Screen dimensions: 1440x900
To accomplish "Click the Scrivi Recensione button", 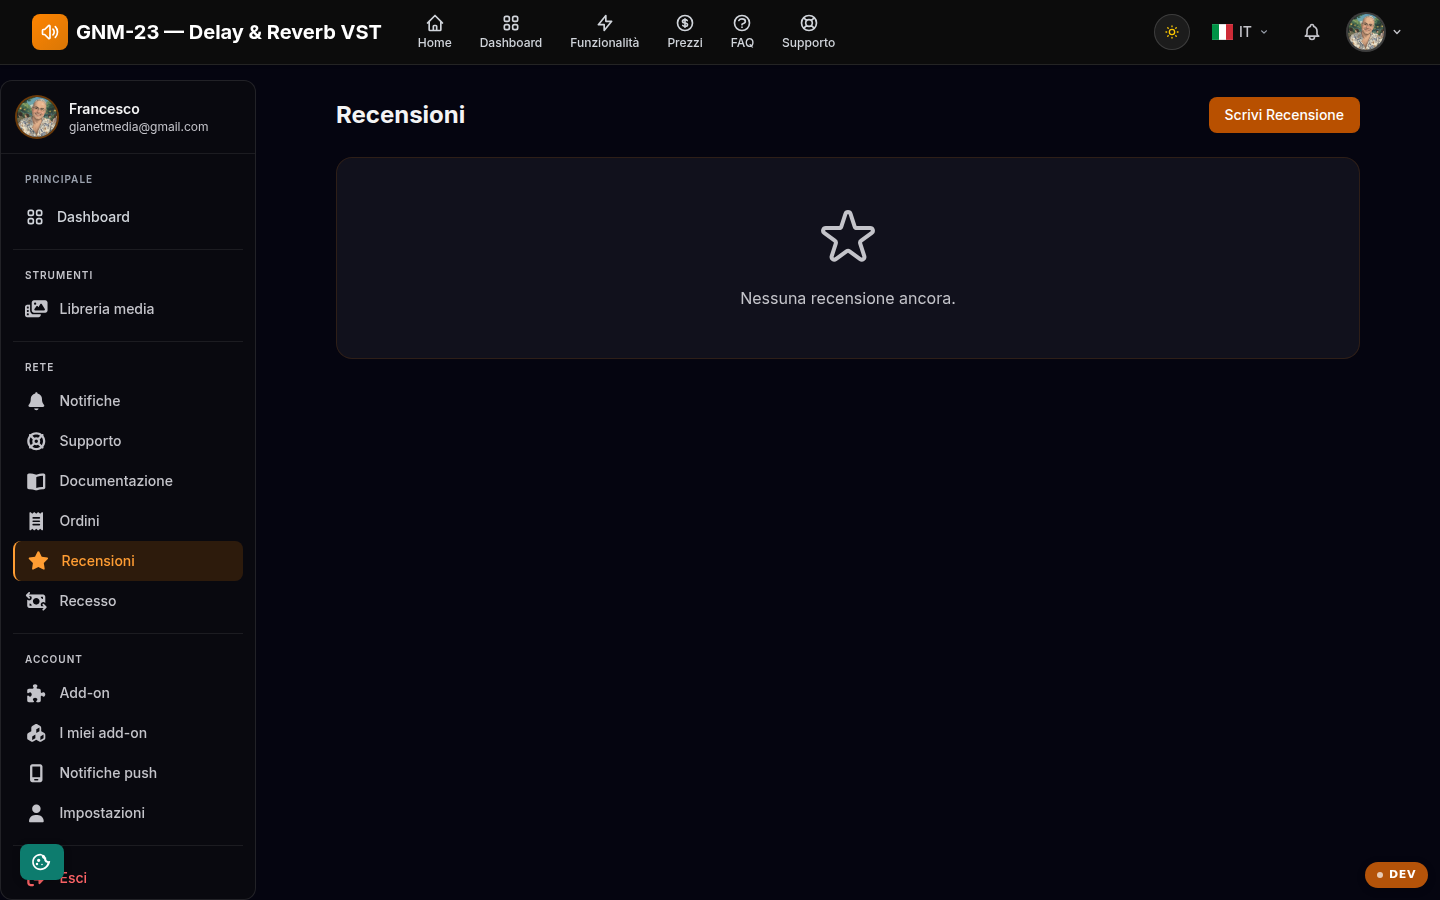I will tap(1284, 115).
